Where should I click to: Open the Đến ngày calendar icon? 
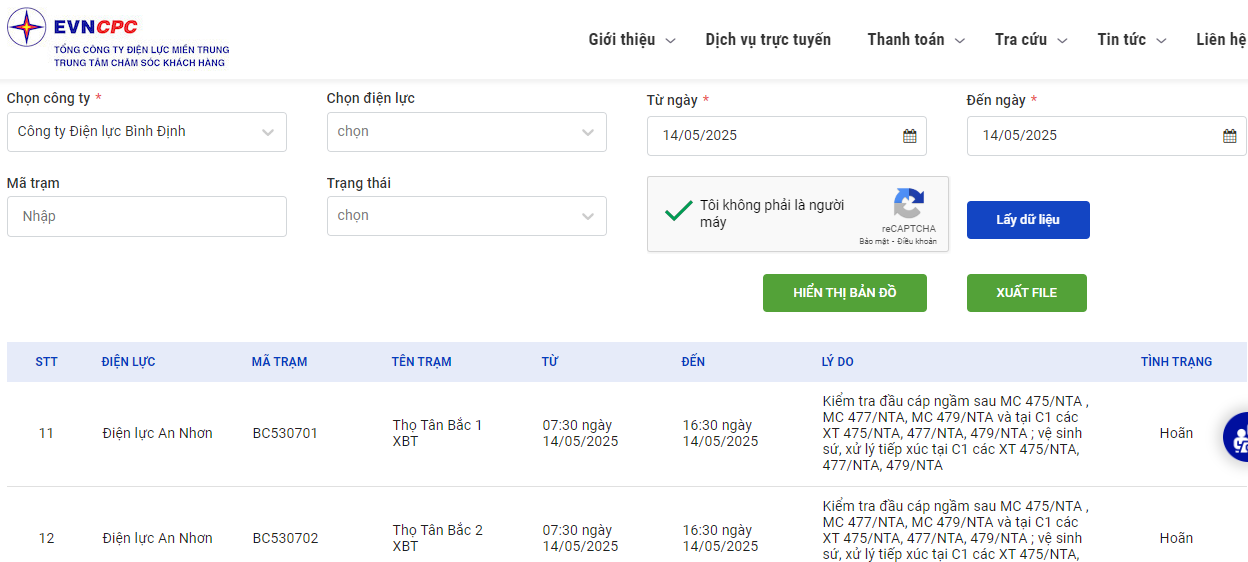pyautogui.click(x=1230, y=136)
